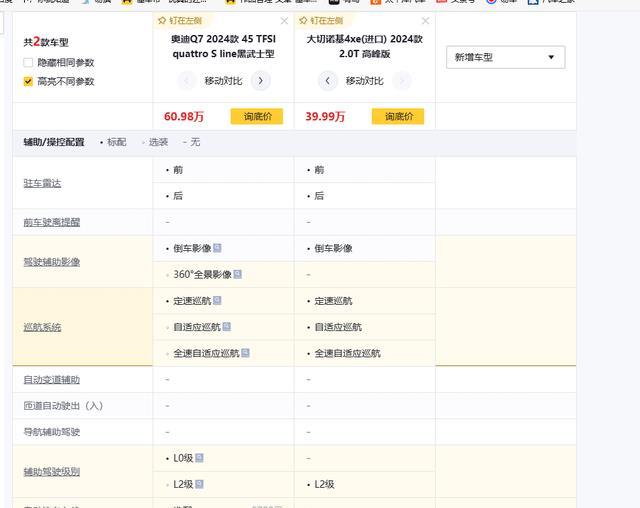The width and height of the screenshot is (640, 508).
Task: Click 询底价 for the 39.99万 Grand Cherokee
Action: pos(398,116)
